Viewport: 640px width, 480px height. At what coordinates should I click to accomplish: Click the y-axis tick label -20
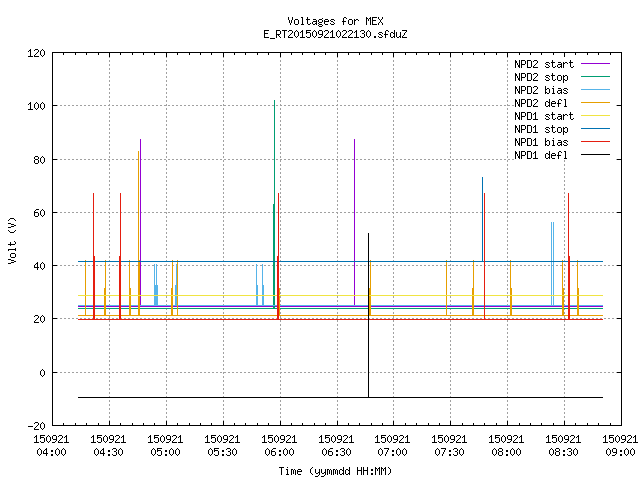tap(36, 426)
